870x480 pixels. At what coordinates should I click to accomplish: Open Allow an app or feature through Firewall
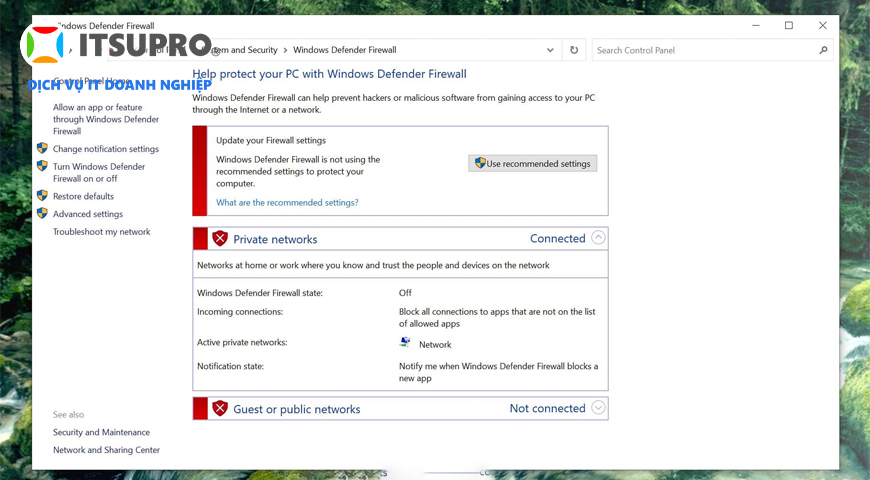pos(106,119)
